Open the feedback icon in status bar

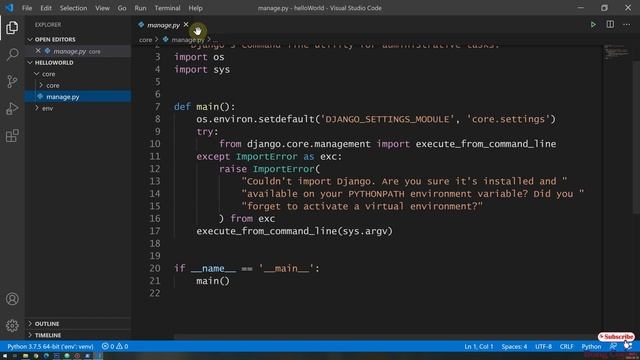[x=613, y=346]
